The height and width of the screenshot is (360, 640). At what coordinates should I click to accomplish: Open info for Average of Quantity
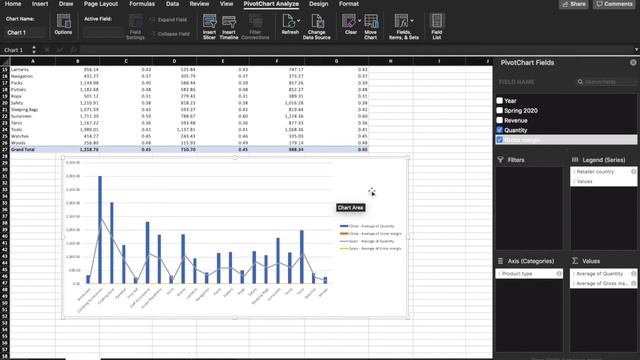click(633, 273)
